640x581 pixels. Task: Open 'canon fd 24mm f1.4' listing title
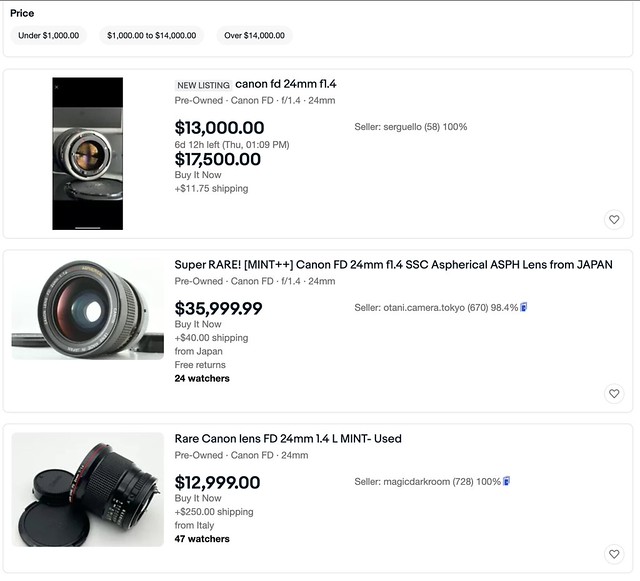(286, 84)
